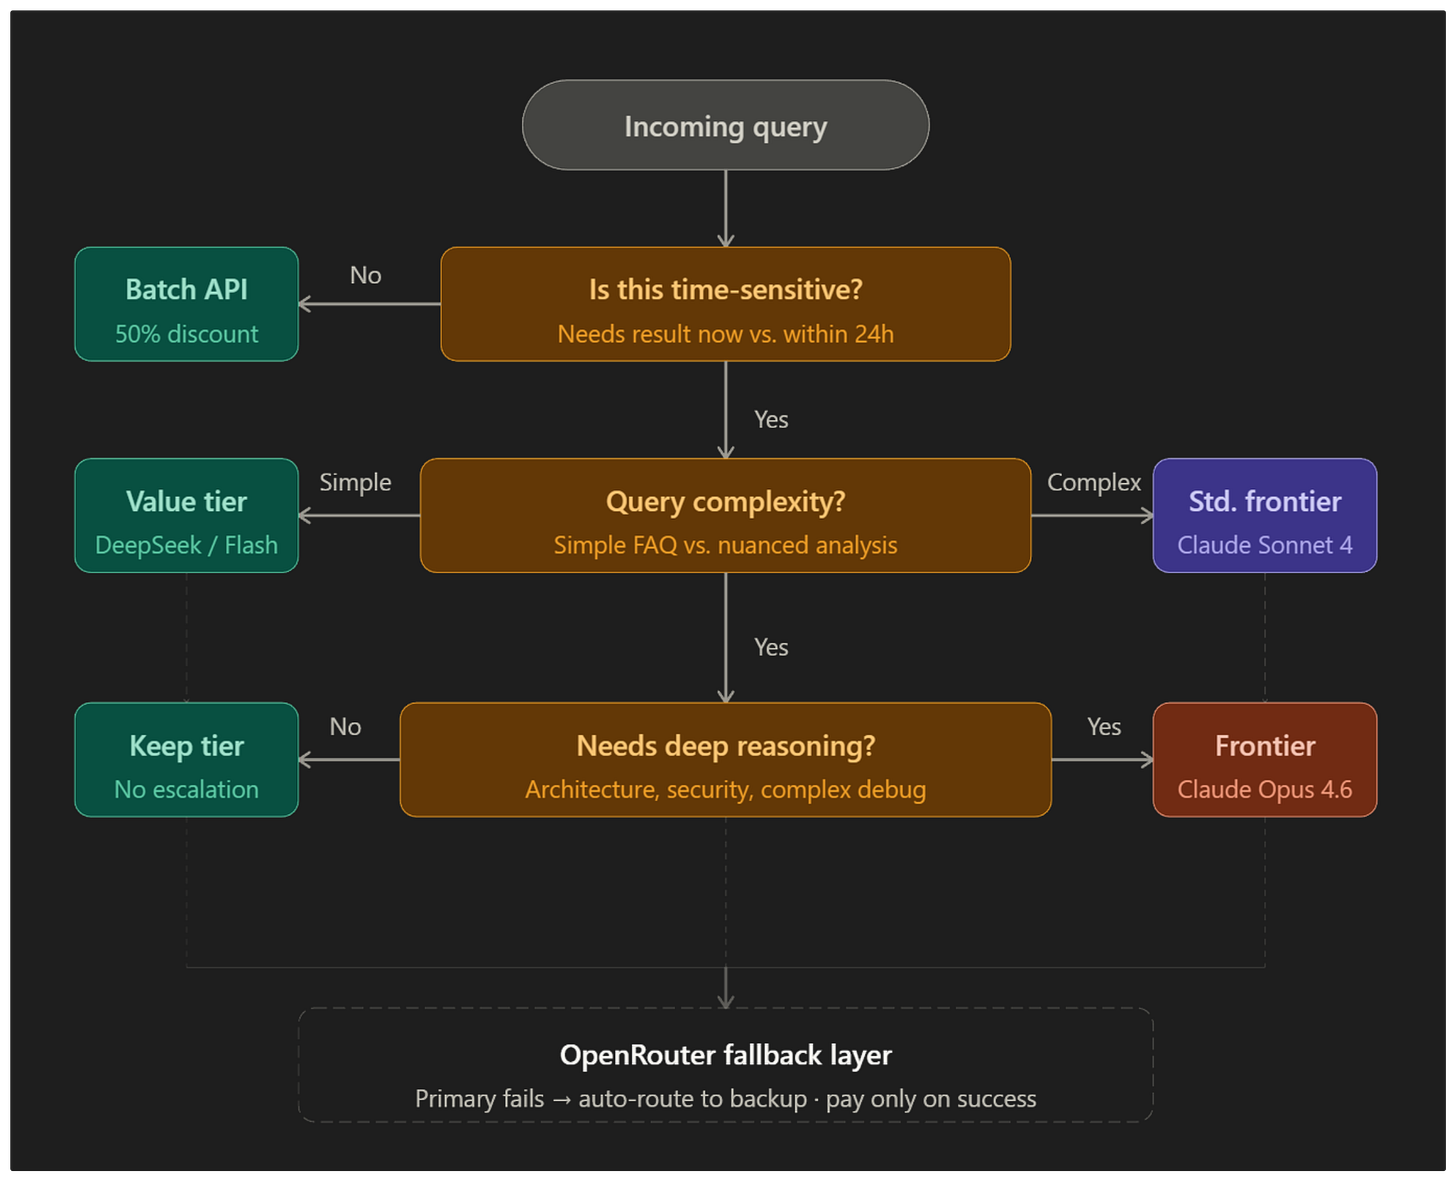Click 'Architecture, security, complex debug' text
This screenshot has height=1181, width=1456.
tap(725, 789)
